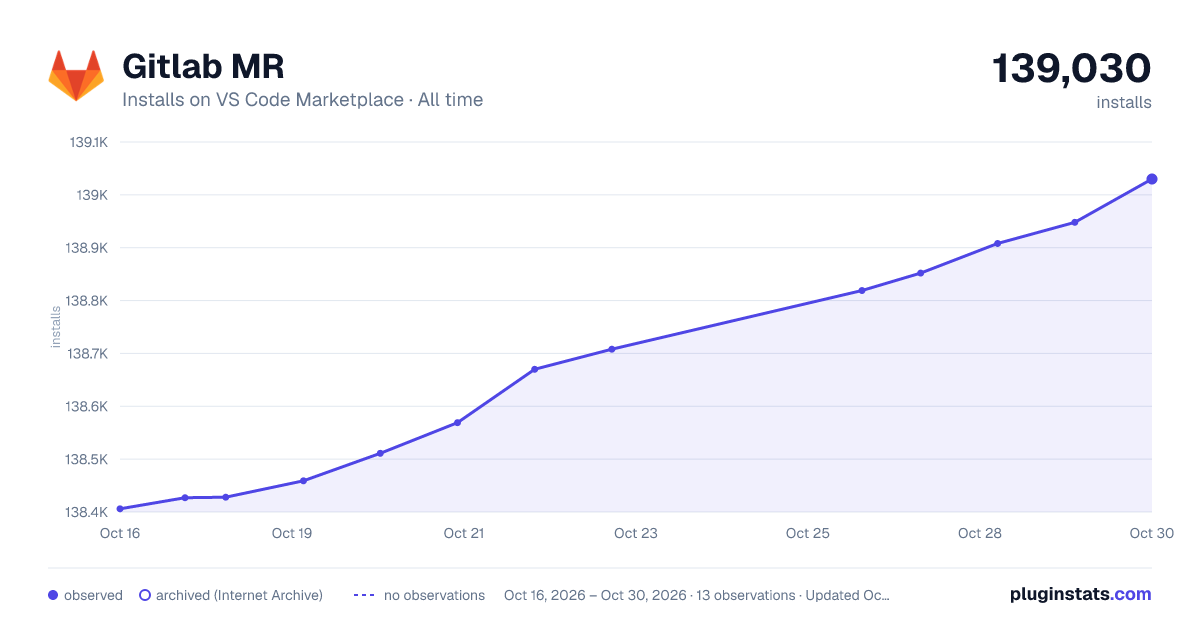Click the 138.4K y-axis label

[x=87, y=513]
